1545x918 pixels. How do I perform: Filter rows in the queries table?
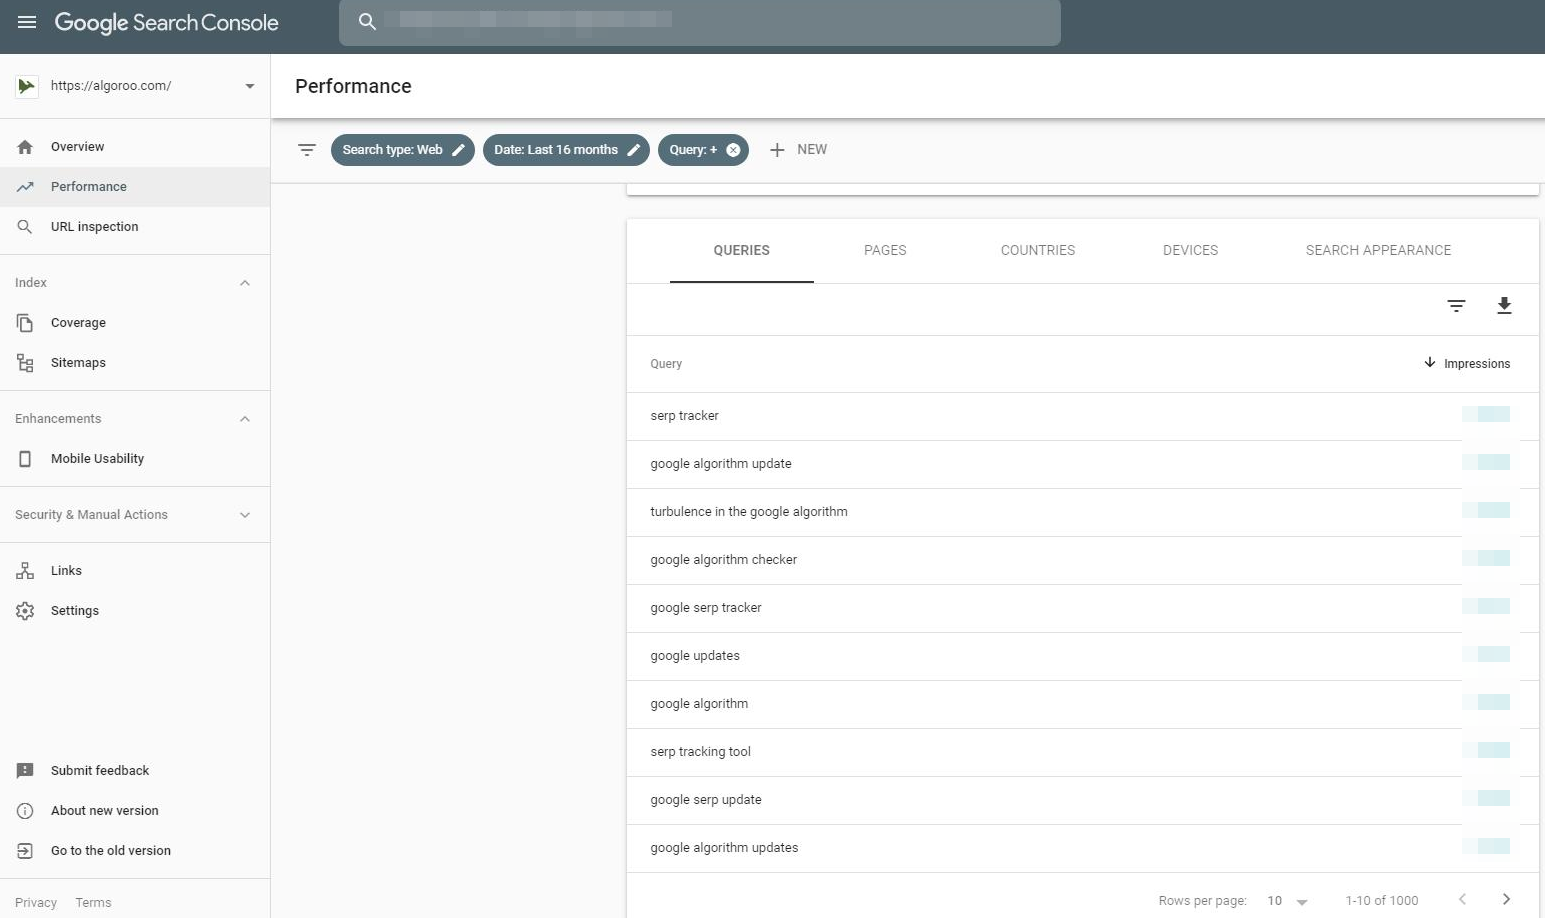[x=1456, y=306]
